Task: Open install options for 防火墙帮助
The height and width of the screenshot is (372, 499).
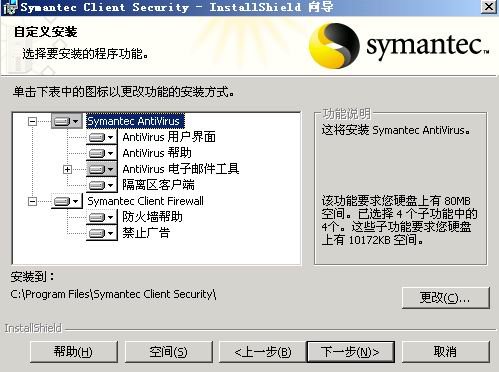Action: coord(102,217)
